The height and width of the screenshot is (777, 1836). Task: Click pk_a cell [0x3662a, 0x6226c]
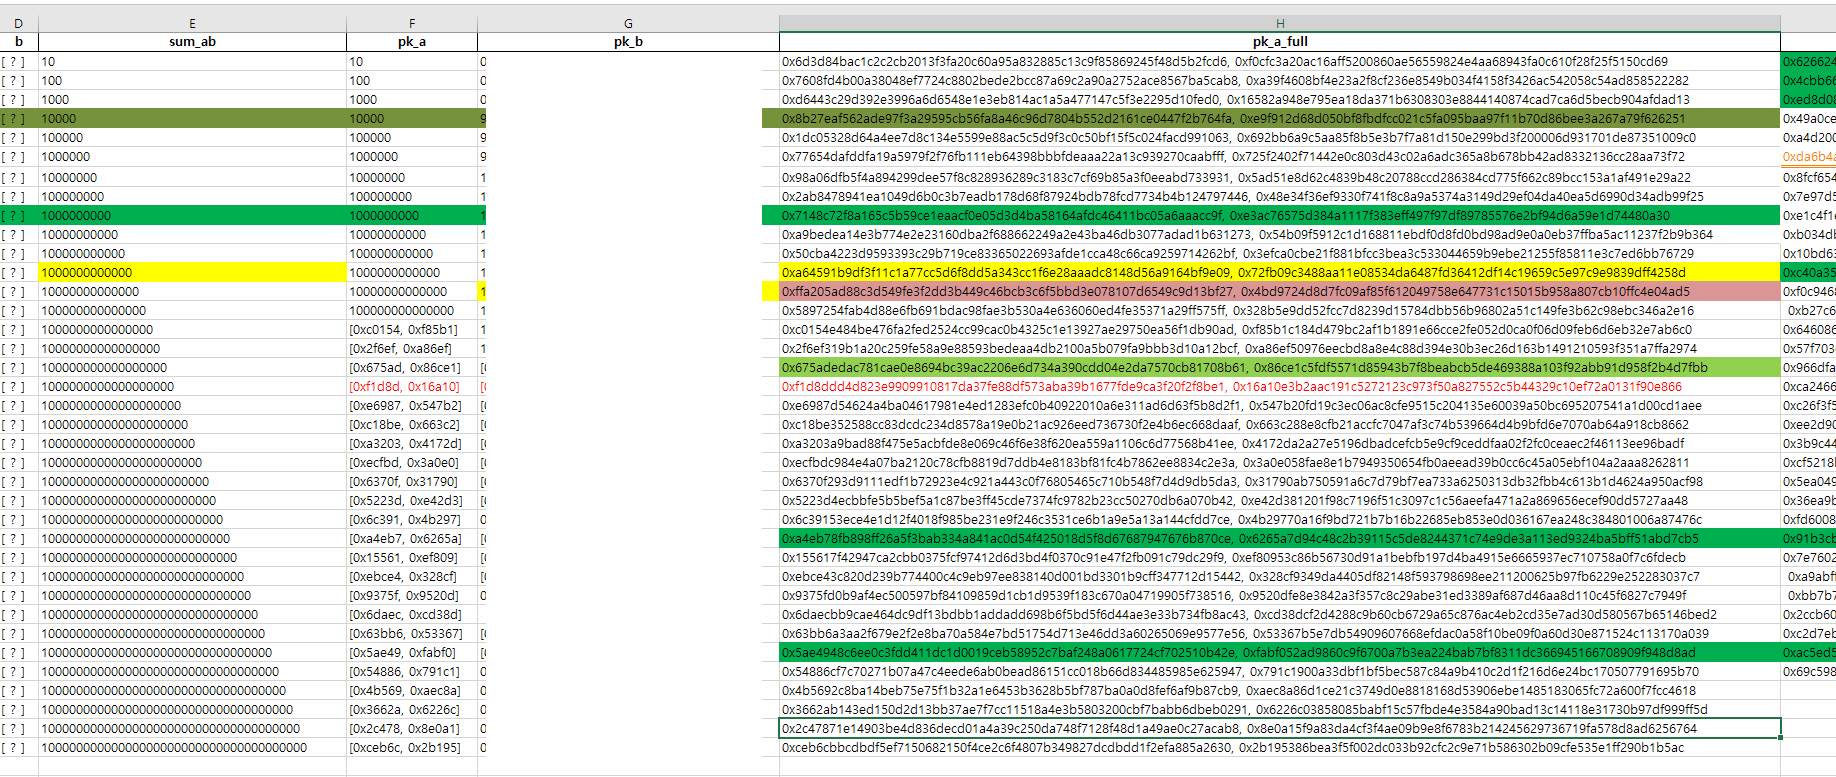pyautogui.click(x=412, y=709)
